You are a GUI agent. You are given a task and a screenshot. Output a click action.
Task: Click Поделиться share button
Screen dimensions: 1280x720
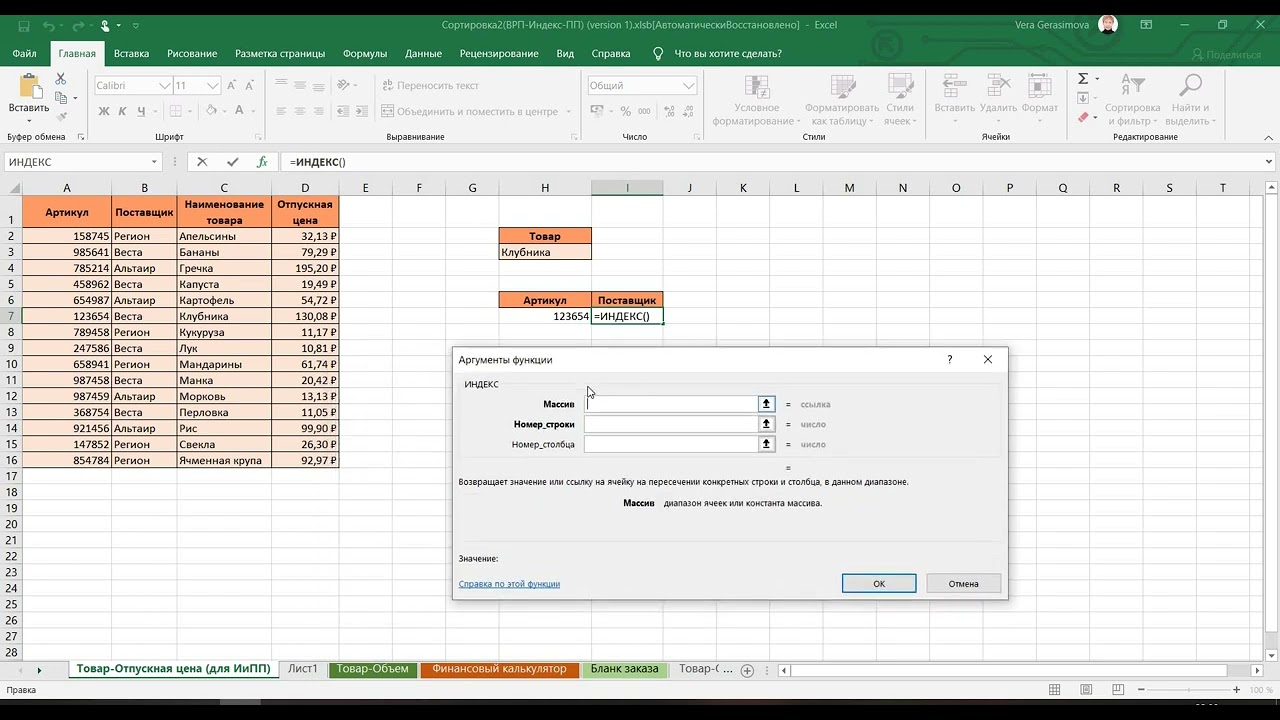point(1226,55)
